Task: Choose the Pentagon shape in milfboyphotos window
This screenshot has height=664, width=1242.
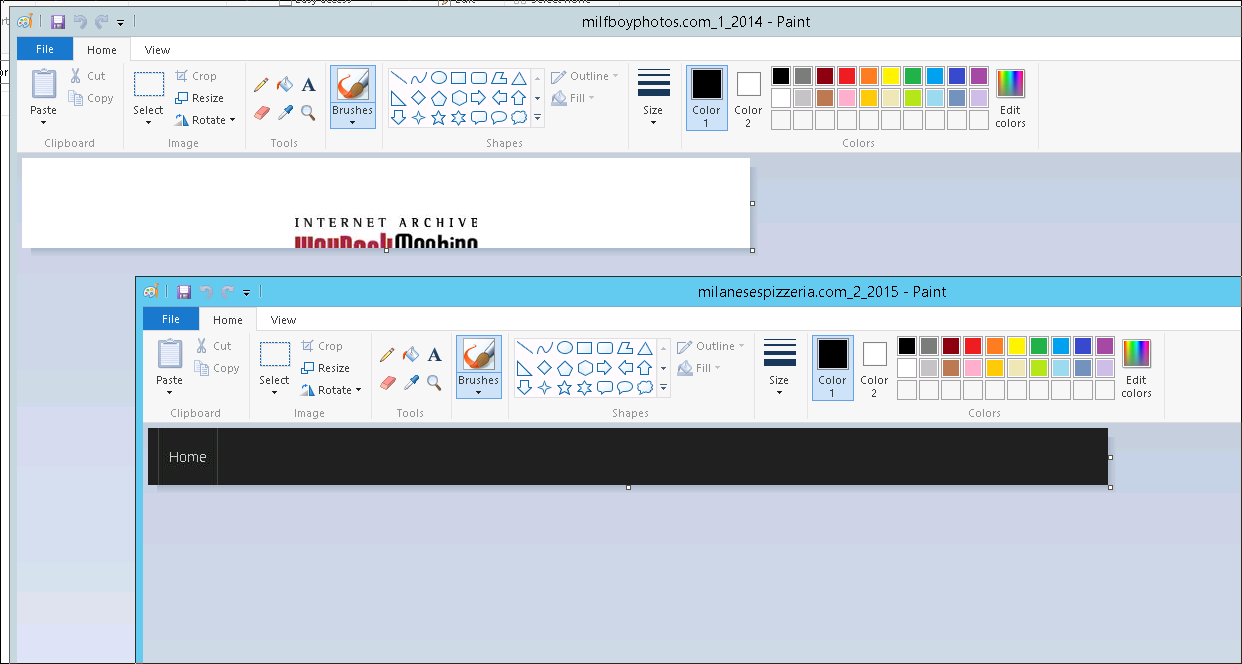Action: 438,98
